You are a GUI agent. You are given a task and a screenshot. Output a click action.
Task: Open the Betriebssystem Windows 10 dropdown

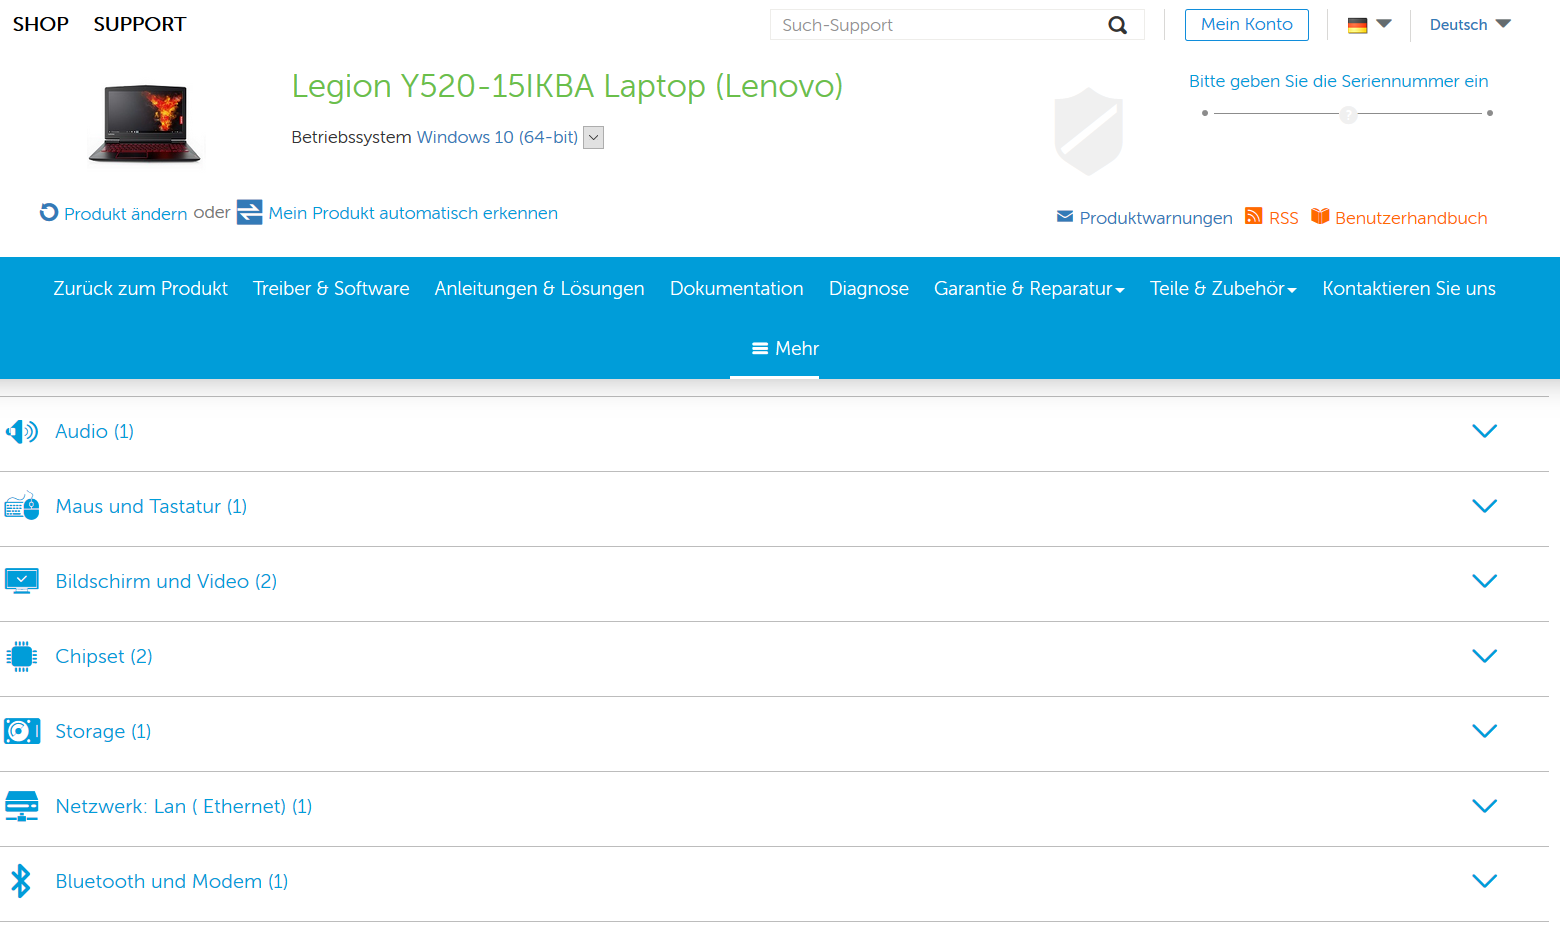pyautogui.click(x=593, y=137)
